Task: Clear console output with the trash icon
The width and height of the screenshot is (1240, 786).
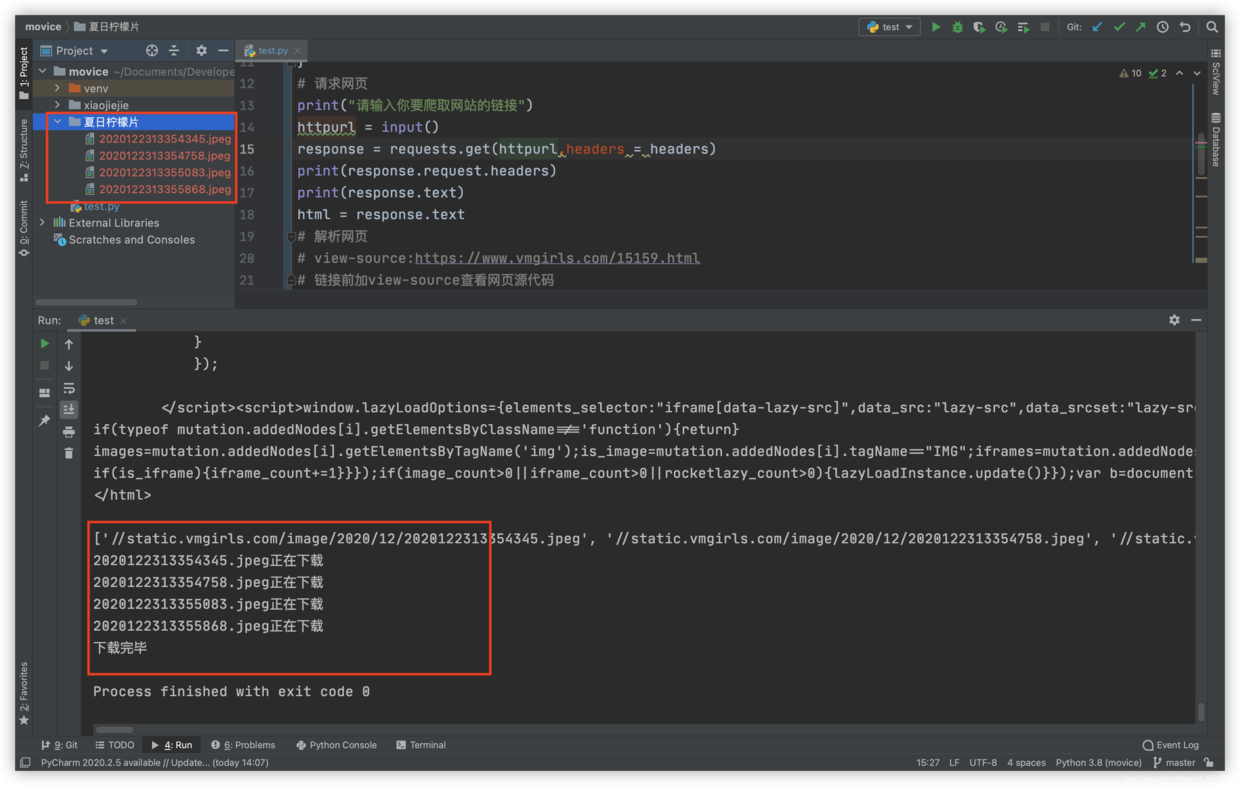Action: click(x=68, y=452)
